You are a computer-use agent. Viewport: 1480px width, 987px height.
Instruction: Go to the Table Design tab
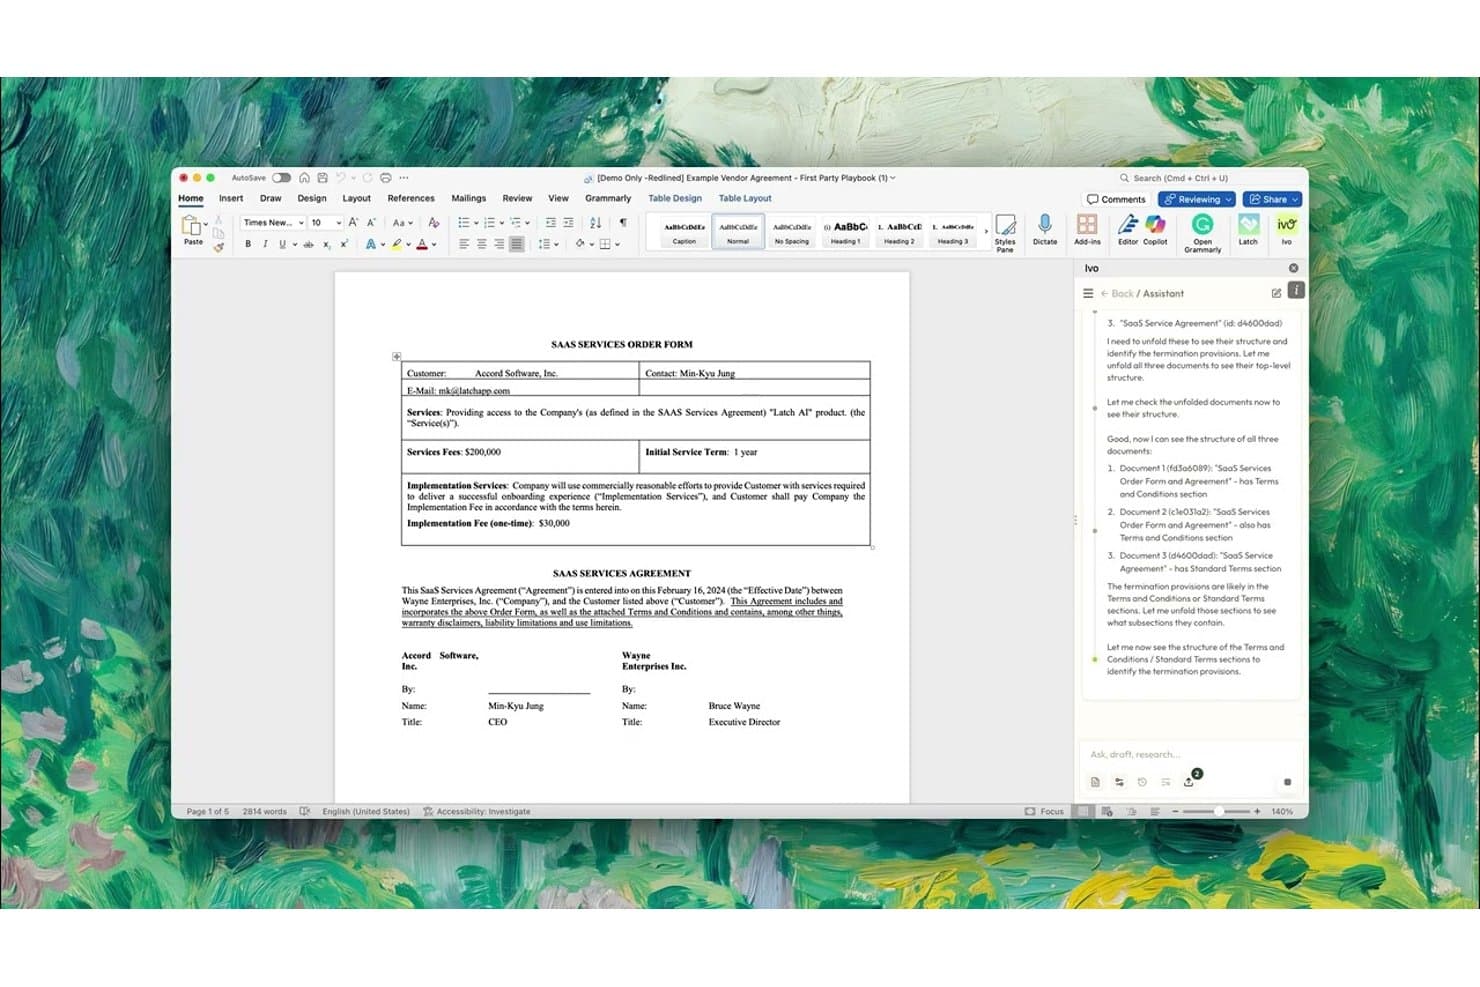(x=675, y=198)
